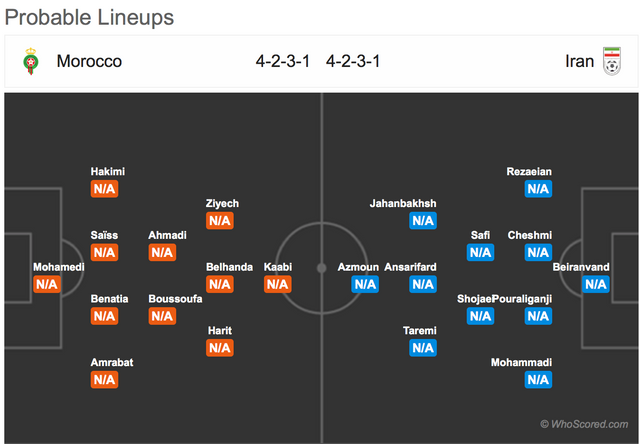Select the Boussoufa player name label
640x444 pixels.
point(175,299)
